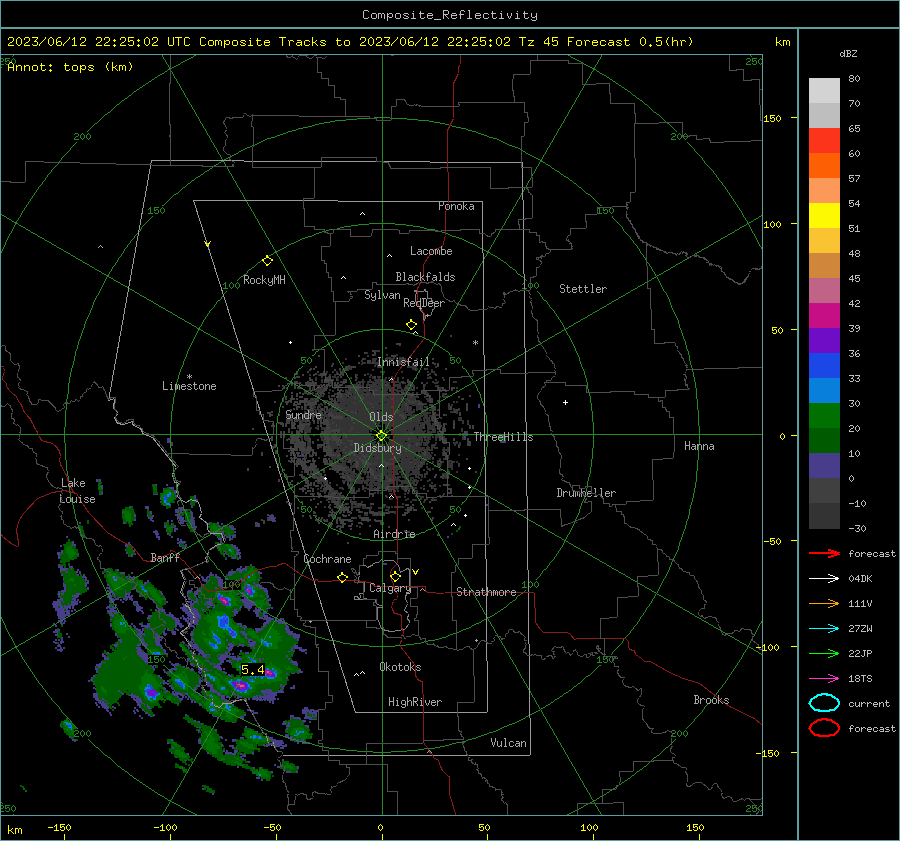Click the magenta swatch in dBZ scale
This screenshot has height=841, width=900.
(x=824, y=315)
